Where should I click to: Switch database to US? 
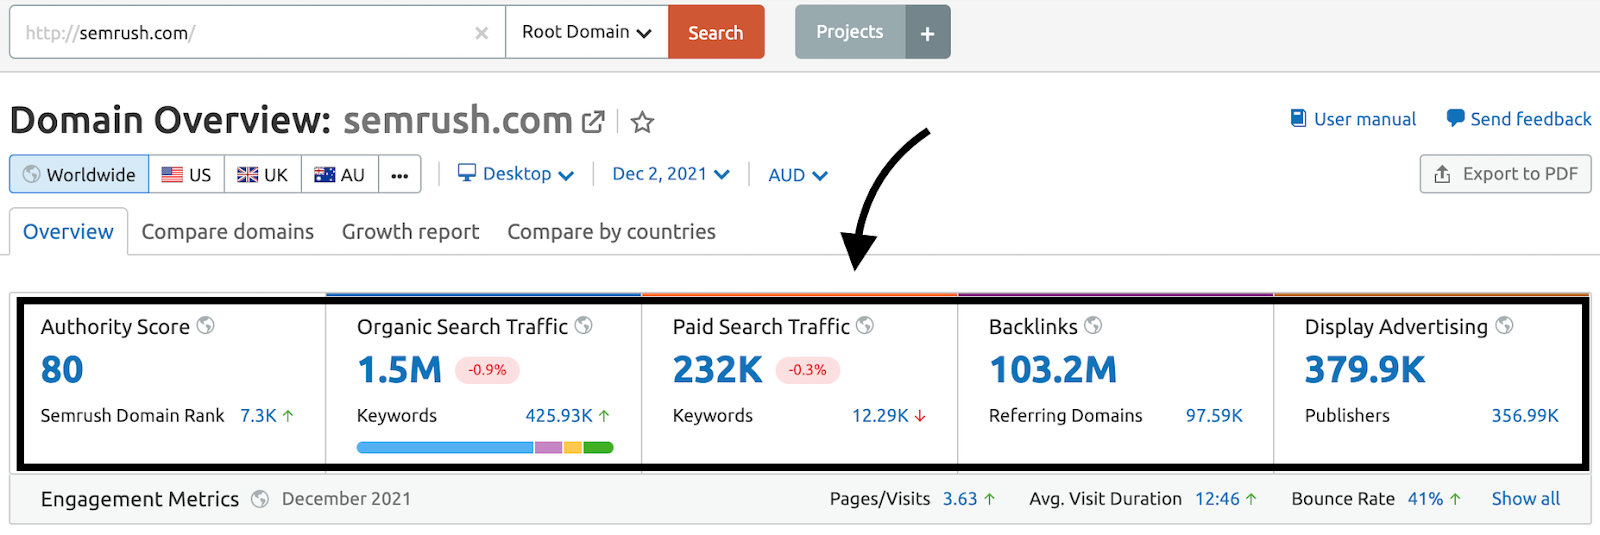186,174
